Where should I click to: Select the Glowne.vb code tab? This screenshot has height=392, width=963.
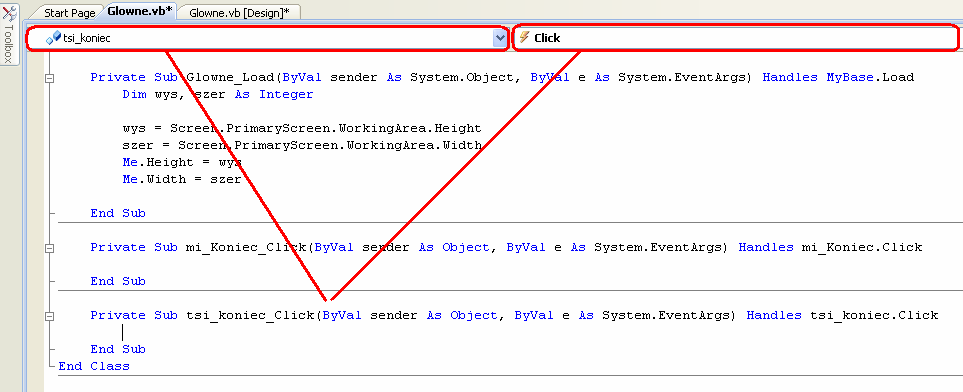pyautogui.click(x=140, y=11)
